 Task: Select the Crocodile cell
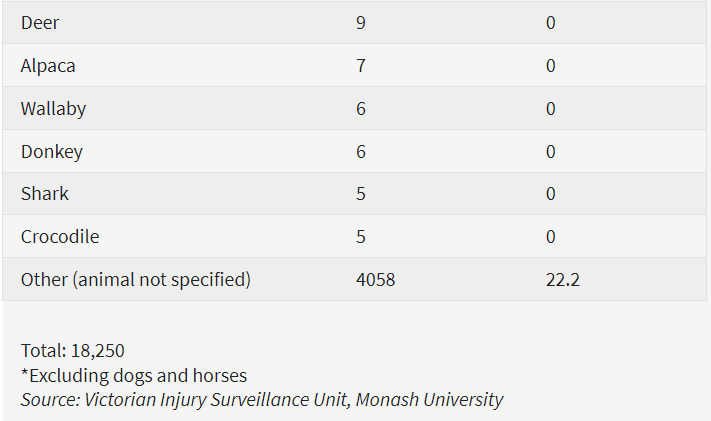(60, 237)
